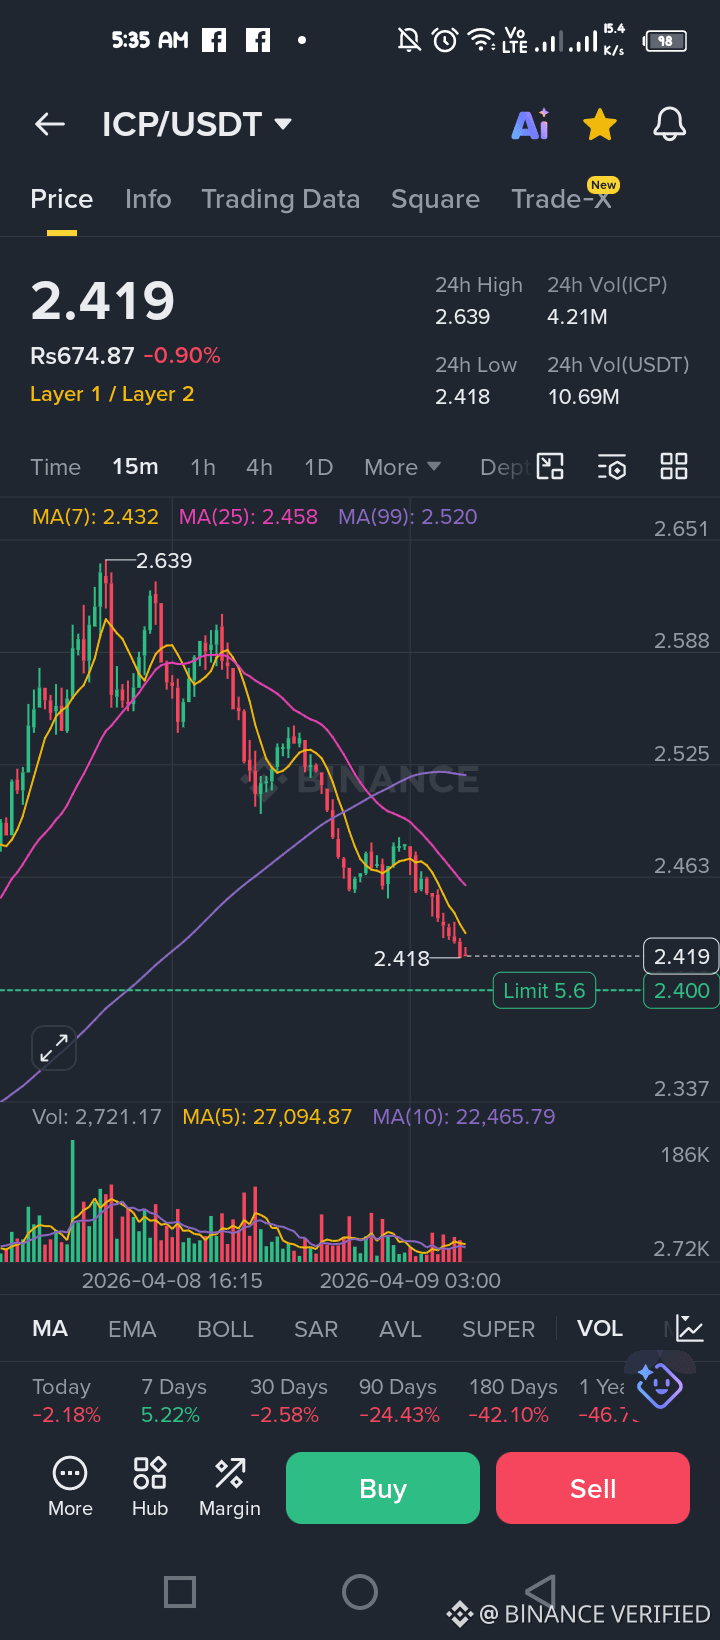Tap the 24h High 2.639 value
The width and height of the screenshot is (720, 1640).
pyautogui.click(x=463, y=316)
